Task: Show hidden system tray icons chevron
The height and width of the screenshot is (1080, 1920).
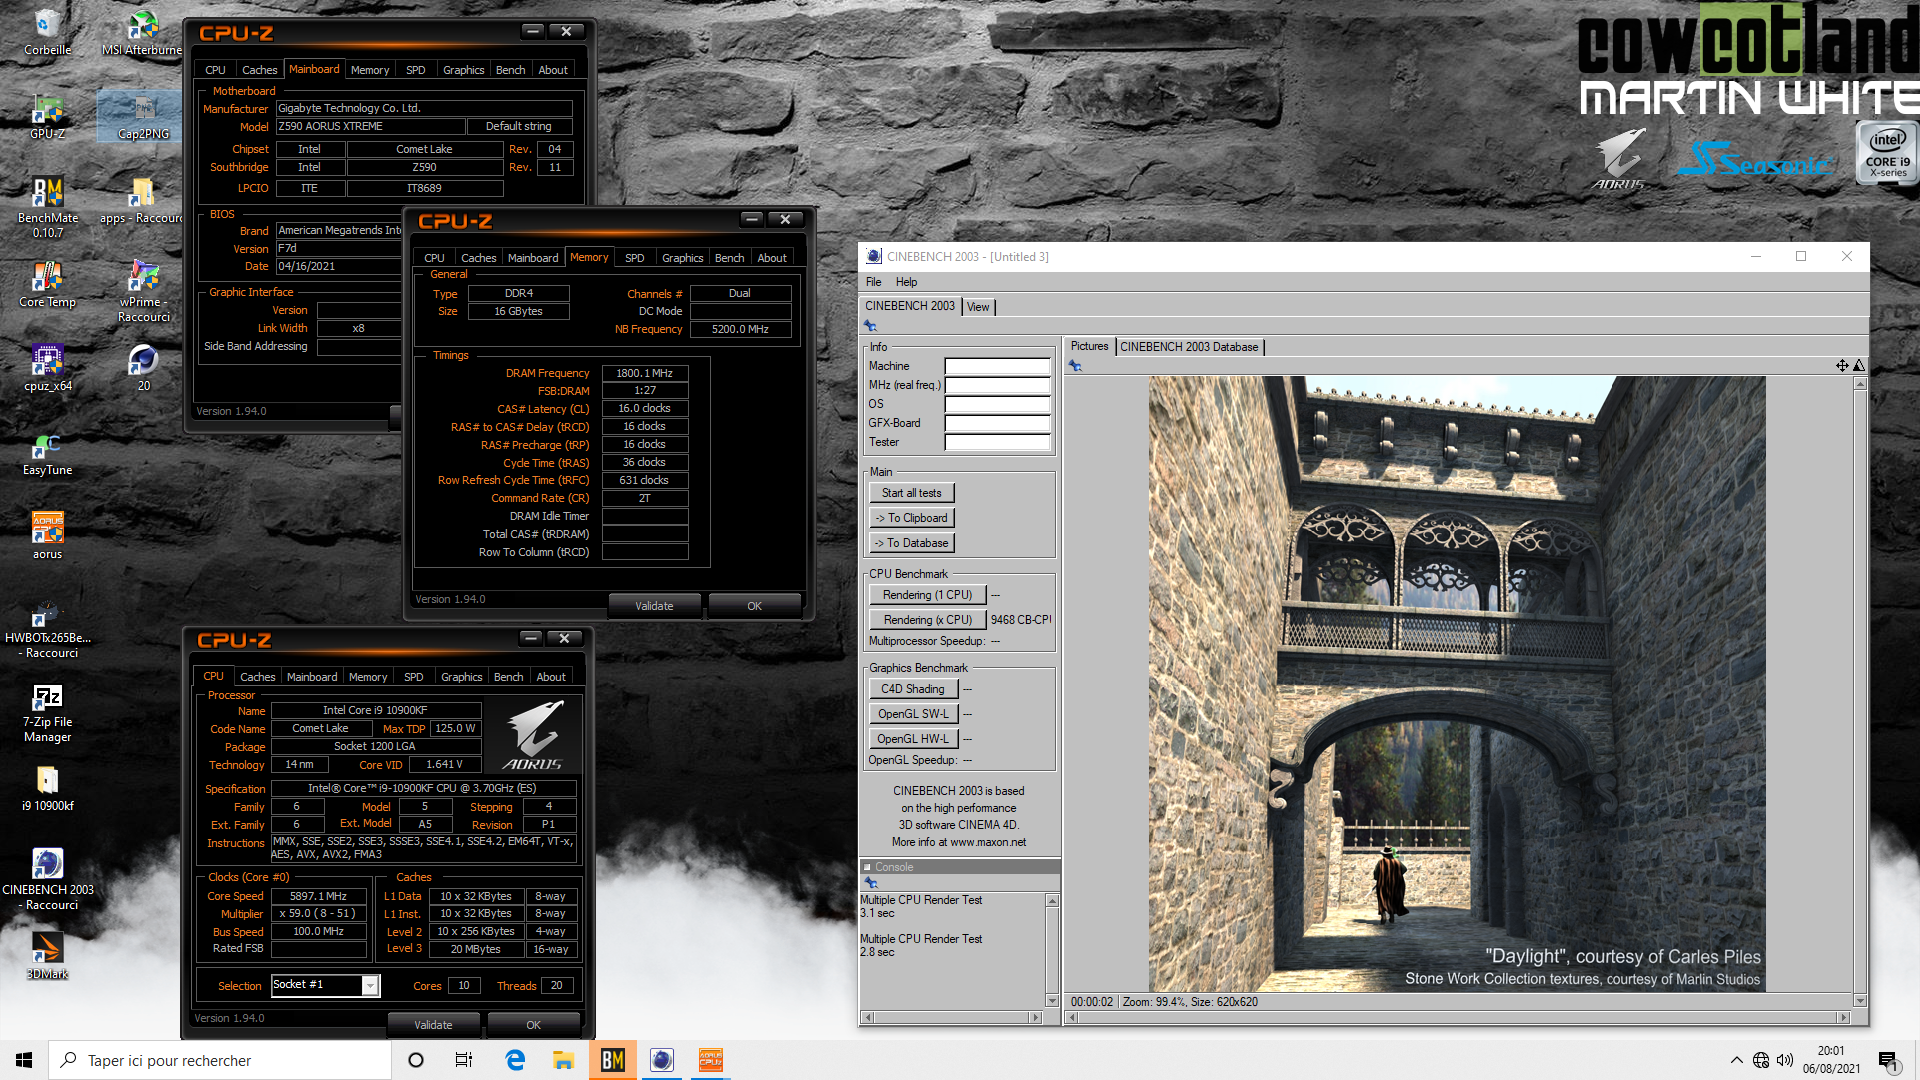Action: coord(1736,1060)
